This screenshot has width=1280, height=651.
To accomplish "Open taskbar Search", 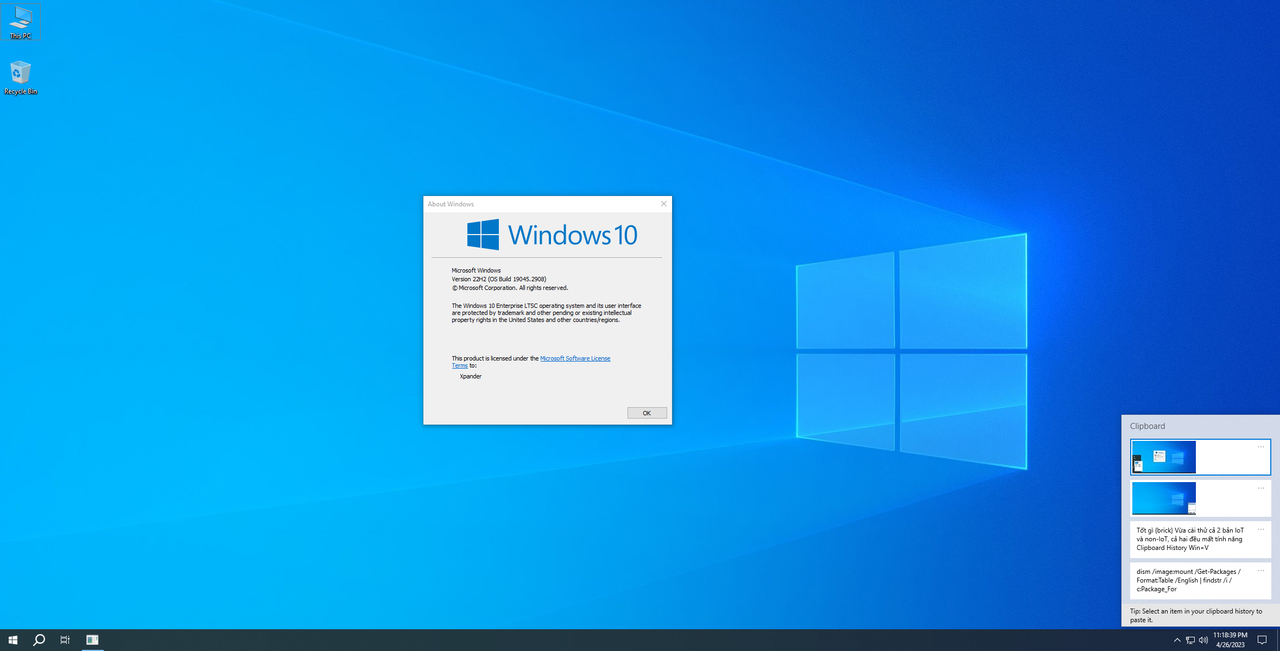I will (x=39, y=640).
